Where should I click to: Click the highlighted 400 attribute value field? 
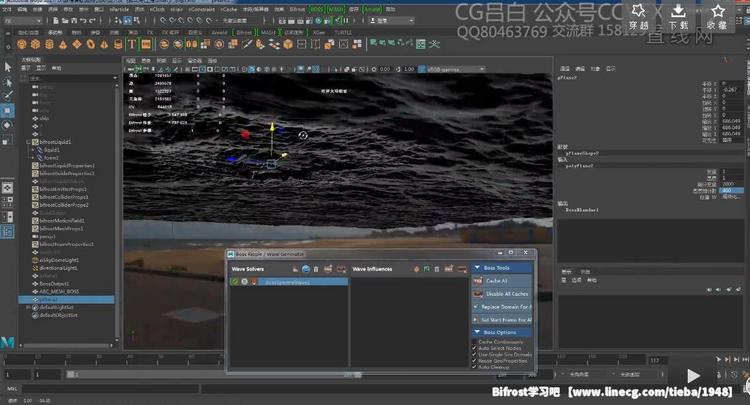coord(731,190)
